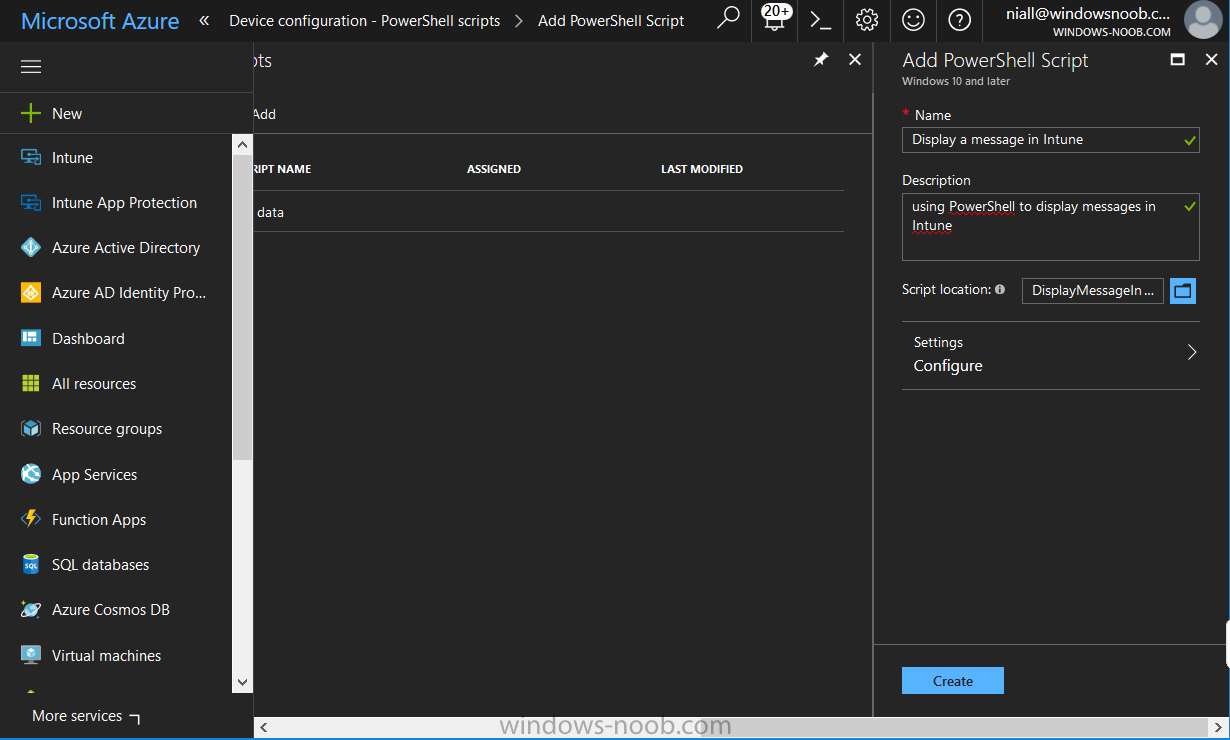Image resolution: width=1230 pixels, height=740 pixels.
Task: Click the Description text area
Action: 1051,227
